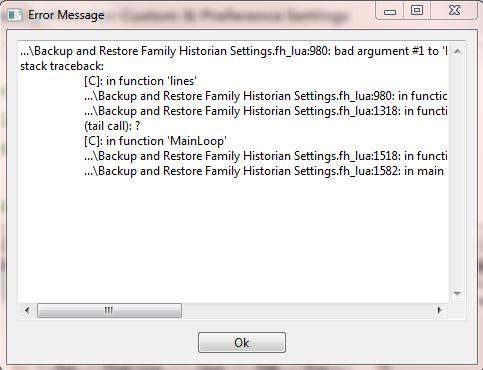The height and width of the screenshot is (370, 483).
Task: Click the traceback line containing 'fh_lua:1518'
Action: pos(266,156)
